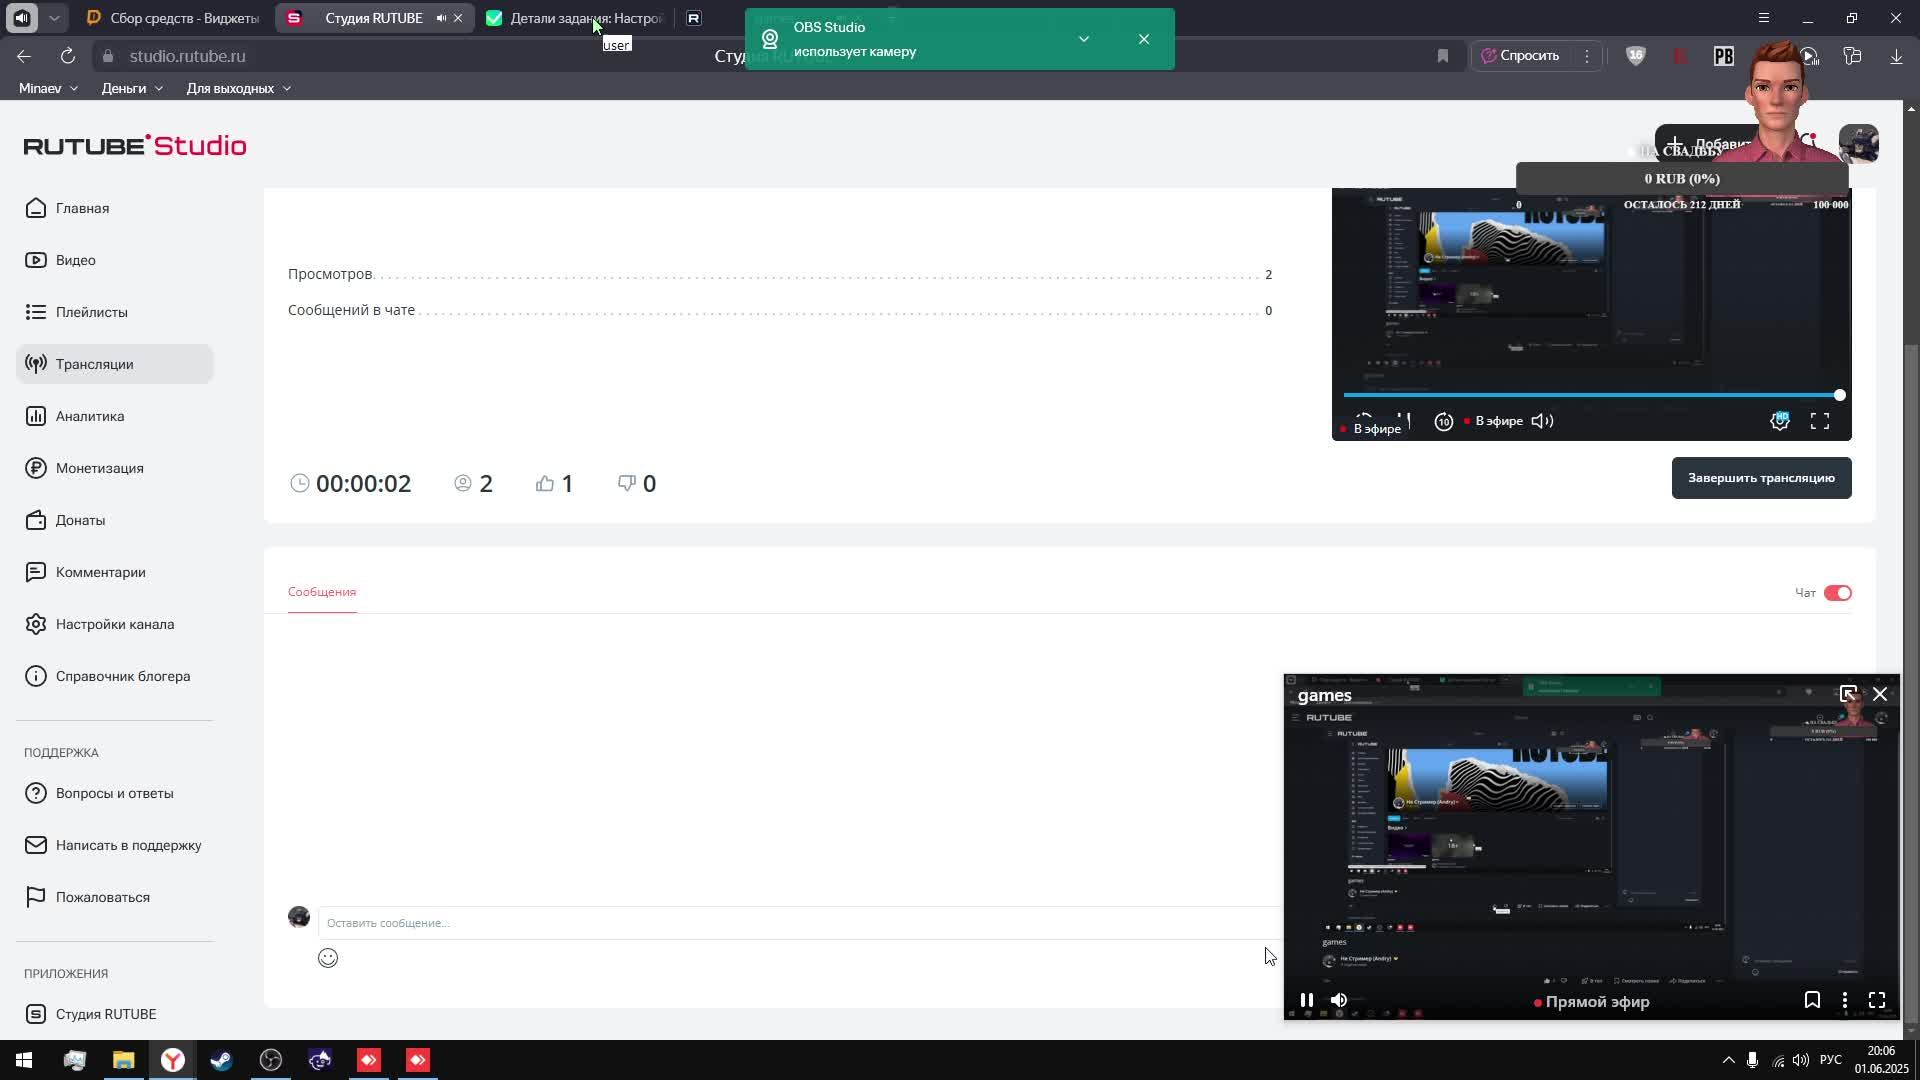Switch to the Сообщения tab
Image resolution: width=1920 pixels, height=1080 pixels.
pyautogui.click(x=322, y=592)
